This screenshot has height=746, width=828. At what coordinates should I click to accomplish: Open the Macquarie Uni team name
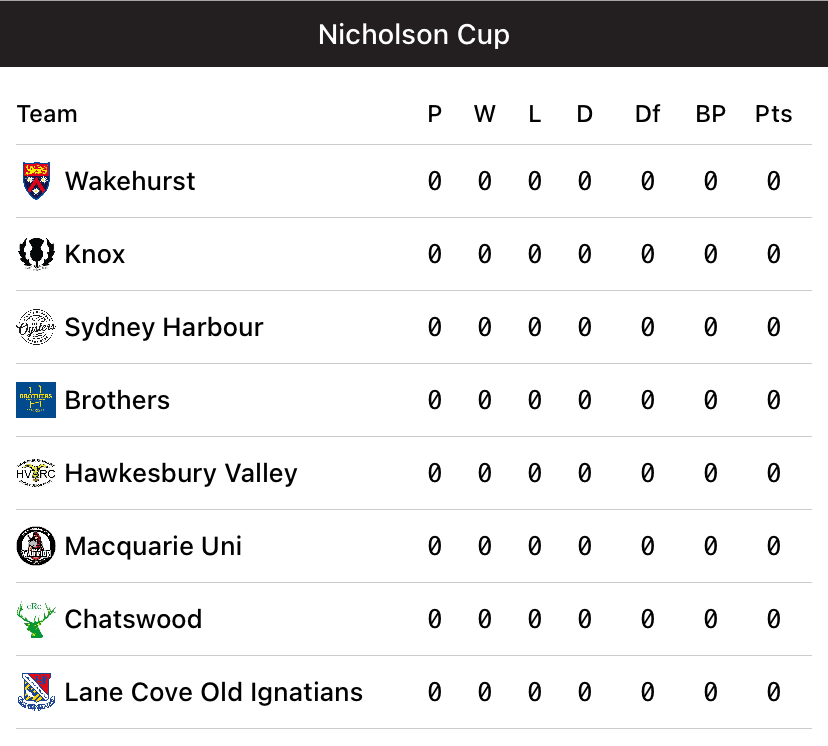pyautogui.click(x=153, y=546)
